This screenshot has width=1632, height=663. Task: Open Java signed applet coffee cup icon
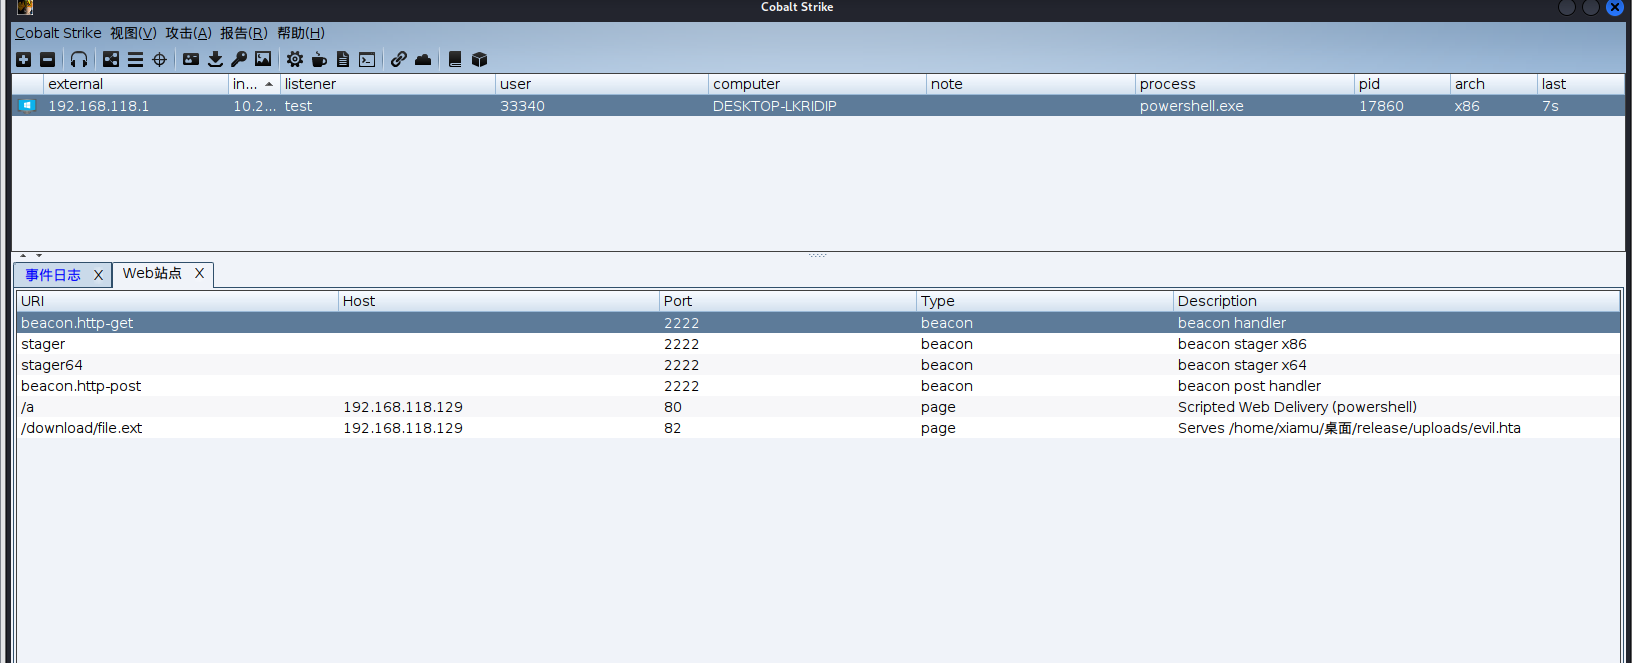point(319,60)
